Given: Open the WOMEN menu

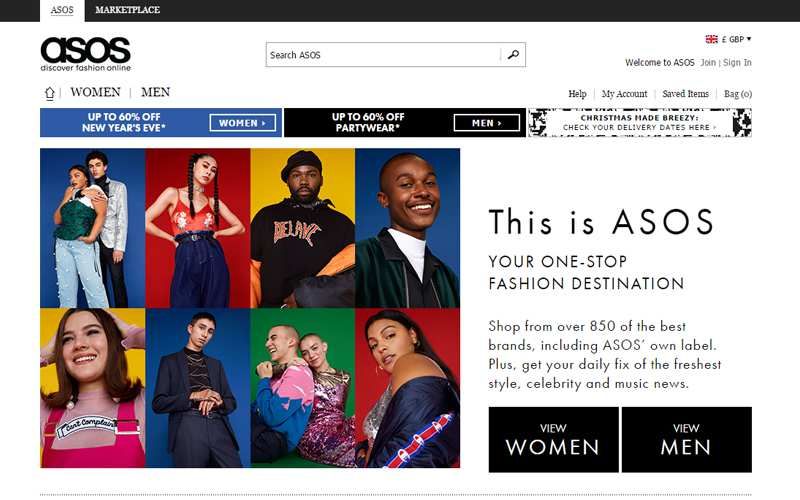Looking at the screenshot, I should [95, 92].
